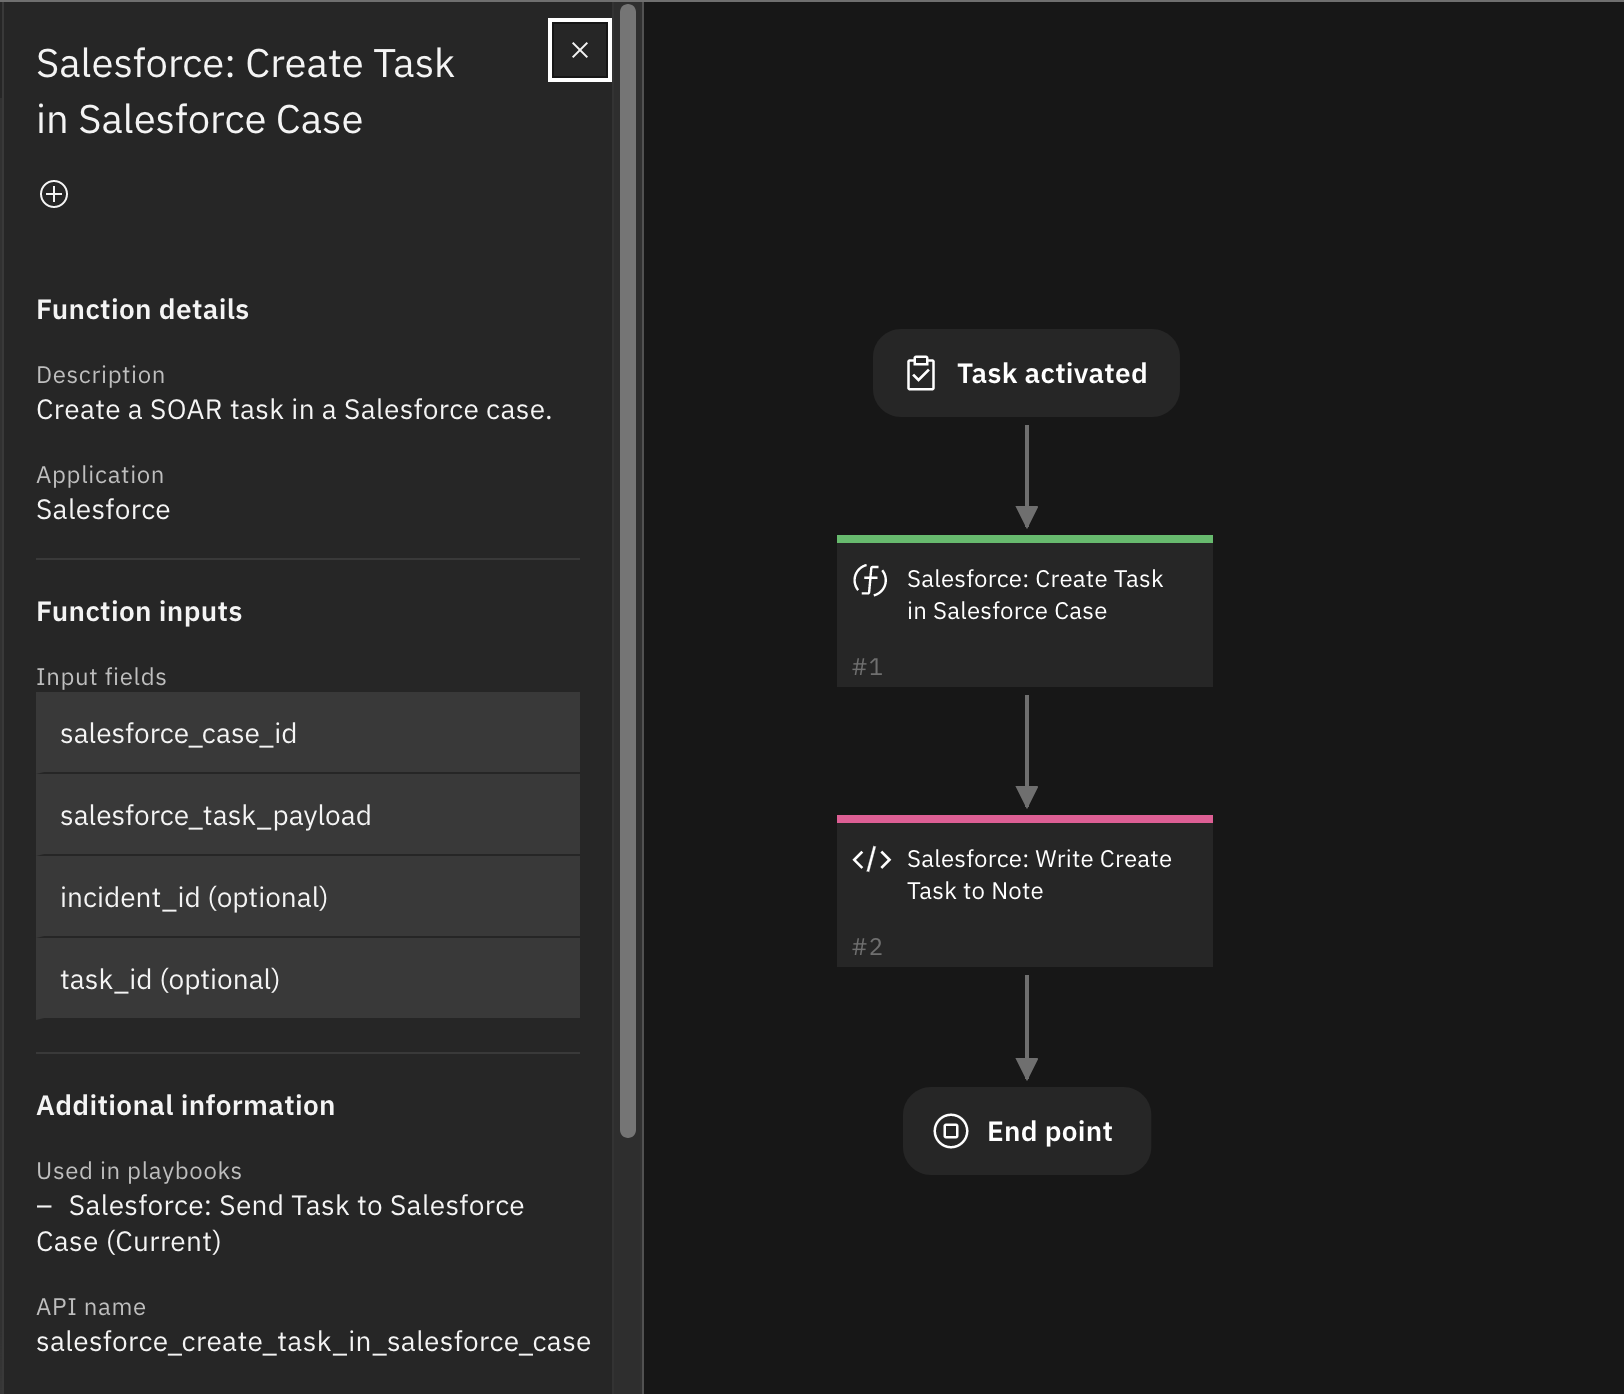Click the Function inputs heading
The image size is (1624, 1394).
click(139, 611)
